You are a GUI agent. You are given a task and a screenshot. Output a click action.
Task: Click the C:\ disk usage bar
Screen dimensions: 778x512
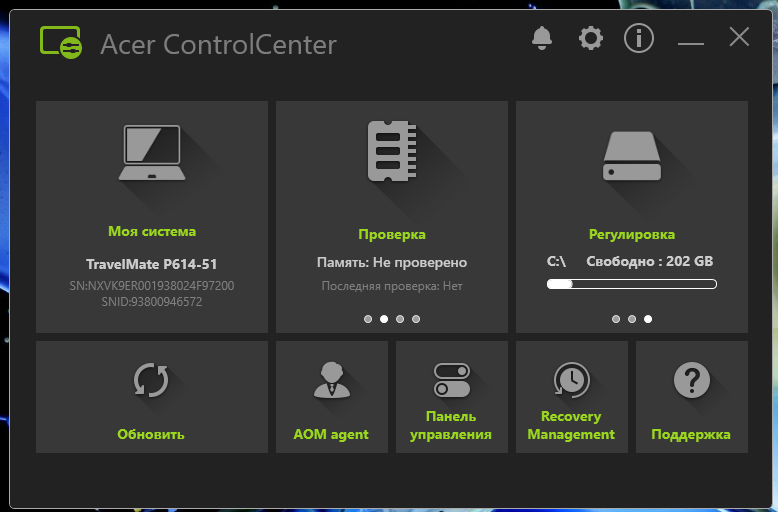coord(632,284)
